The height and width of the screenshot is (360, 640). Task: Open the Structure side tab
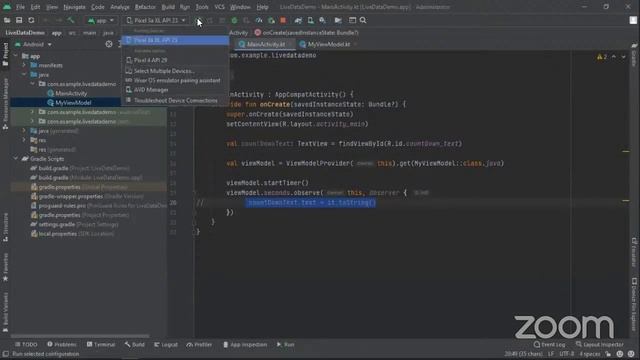tap(5, 227)
